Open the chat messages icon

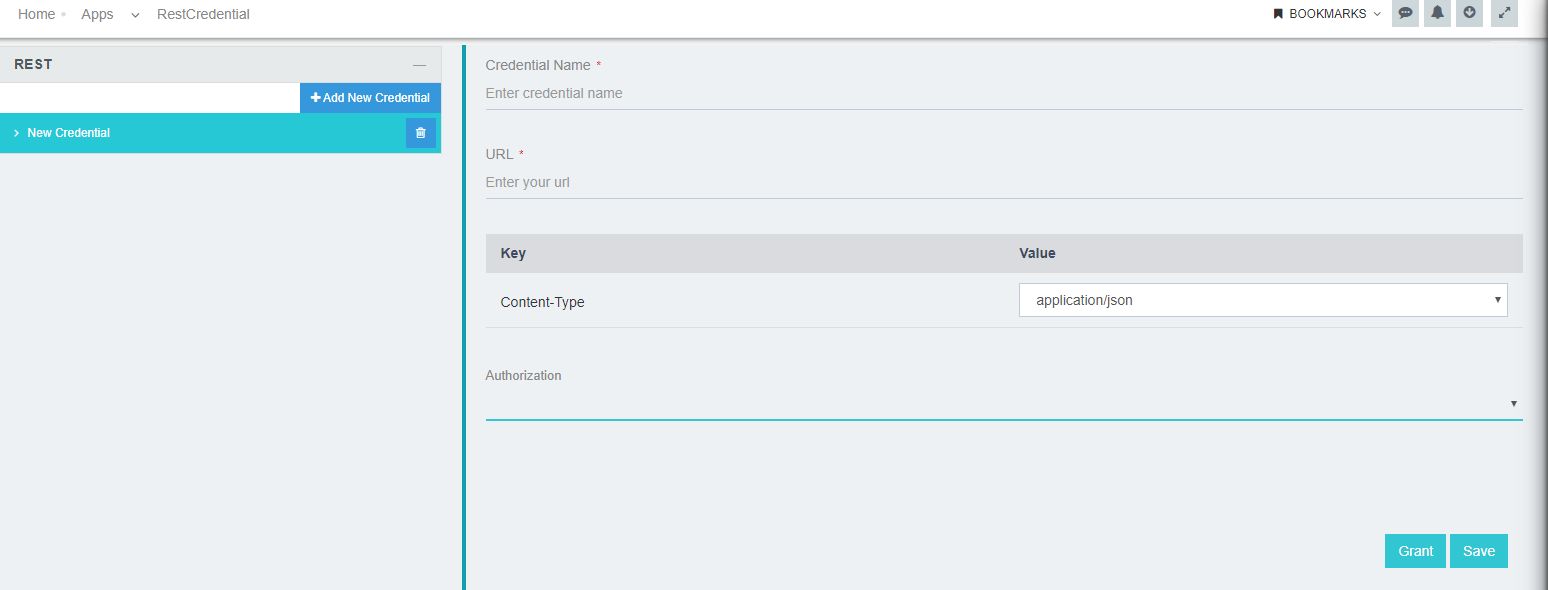pos(1404,13)
